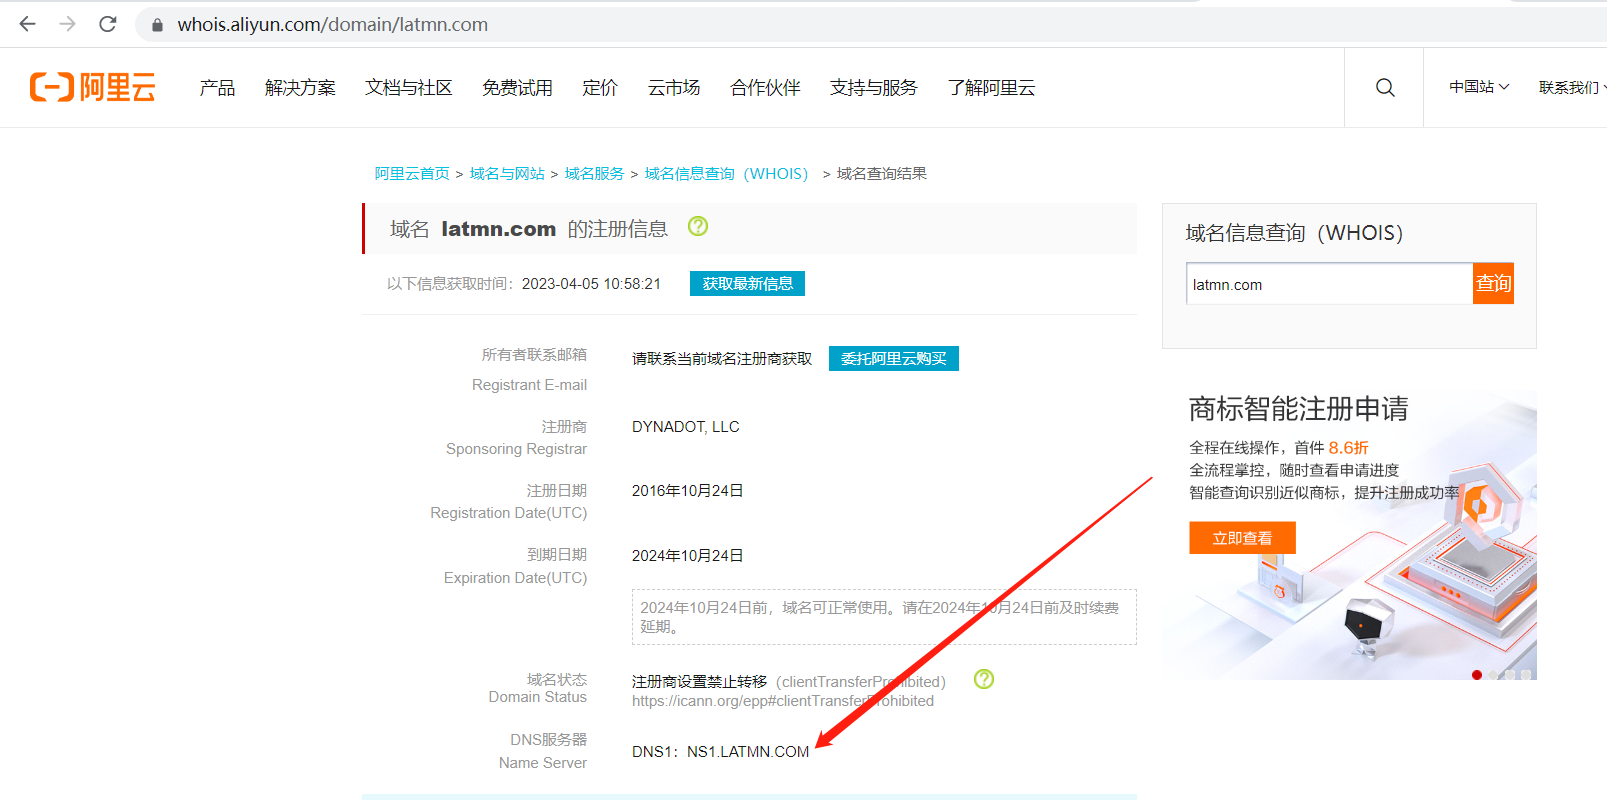Screen dimensions: 1607x800
Task: Select the first red carousel dot
Action: point(1477,675)
